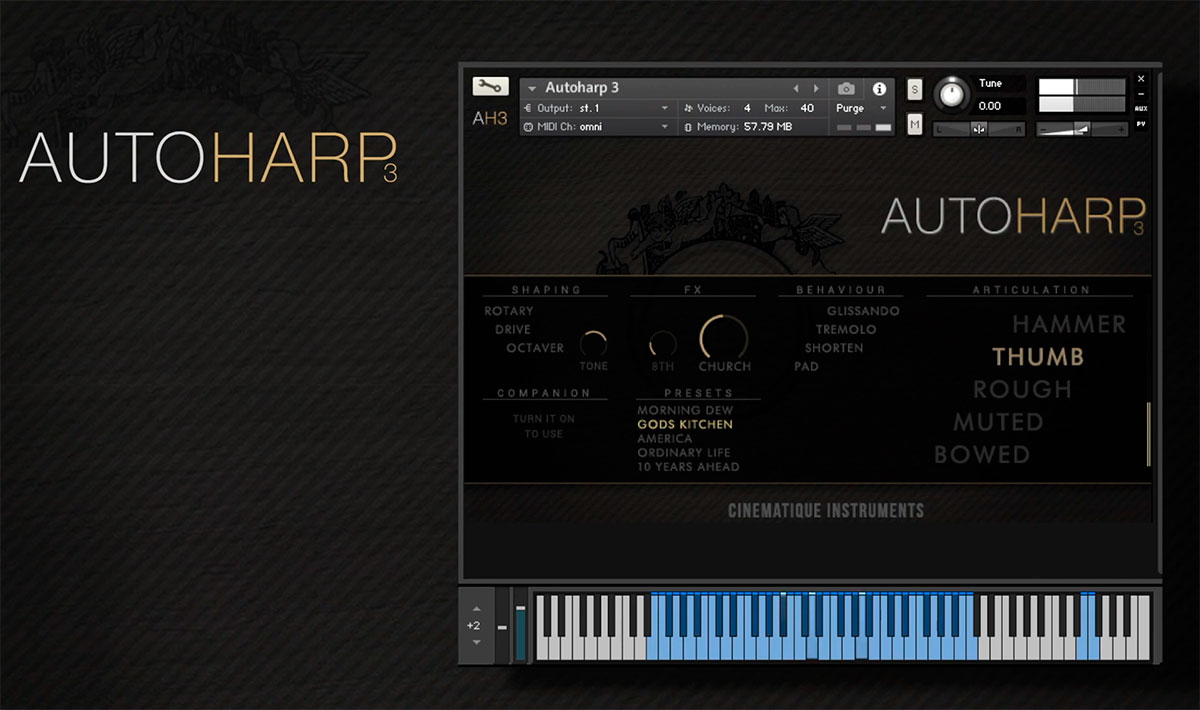Load the Morning Dew preset
Viewport: 1200px width, 710px height.
685,411
